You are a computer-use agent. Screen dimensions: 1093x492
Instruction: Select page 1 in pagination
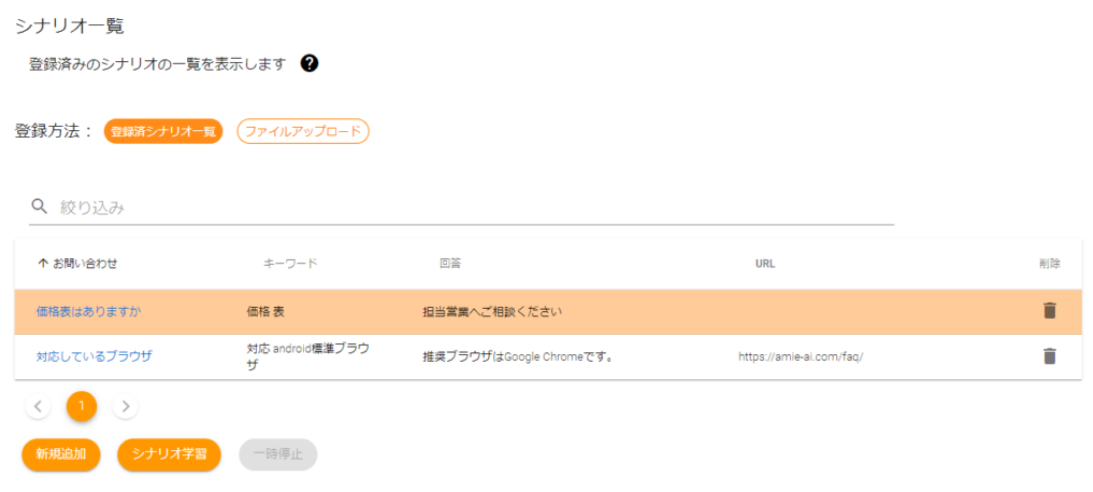[x=82, y=407]
